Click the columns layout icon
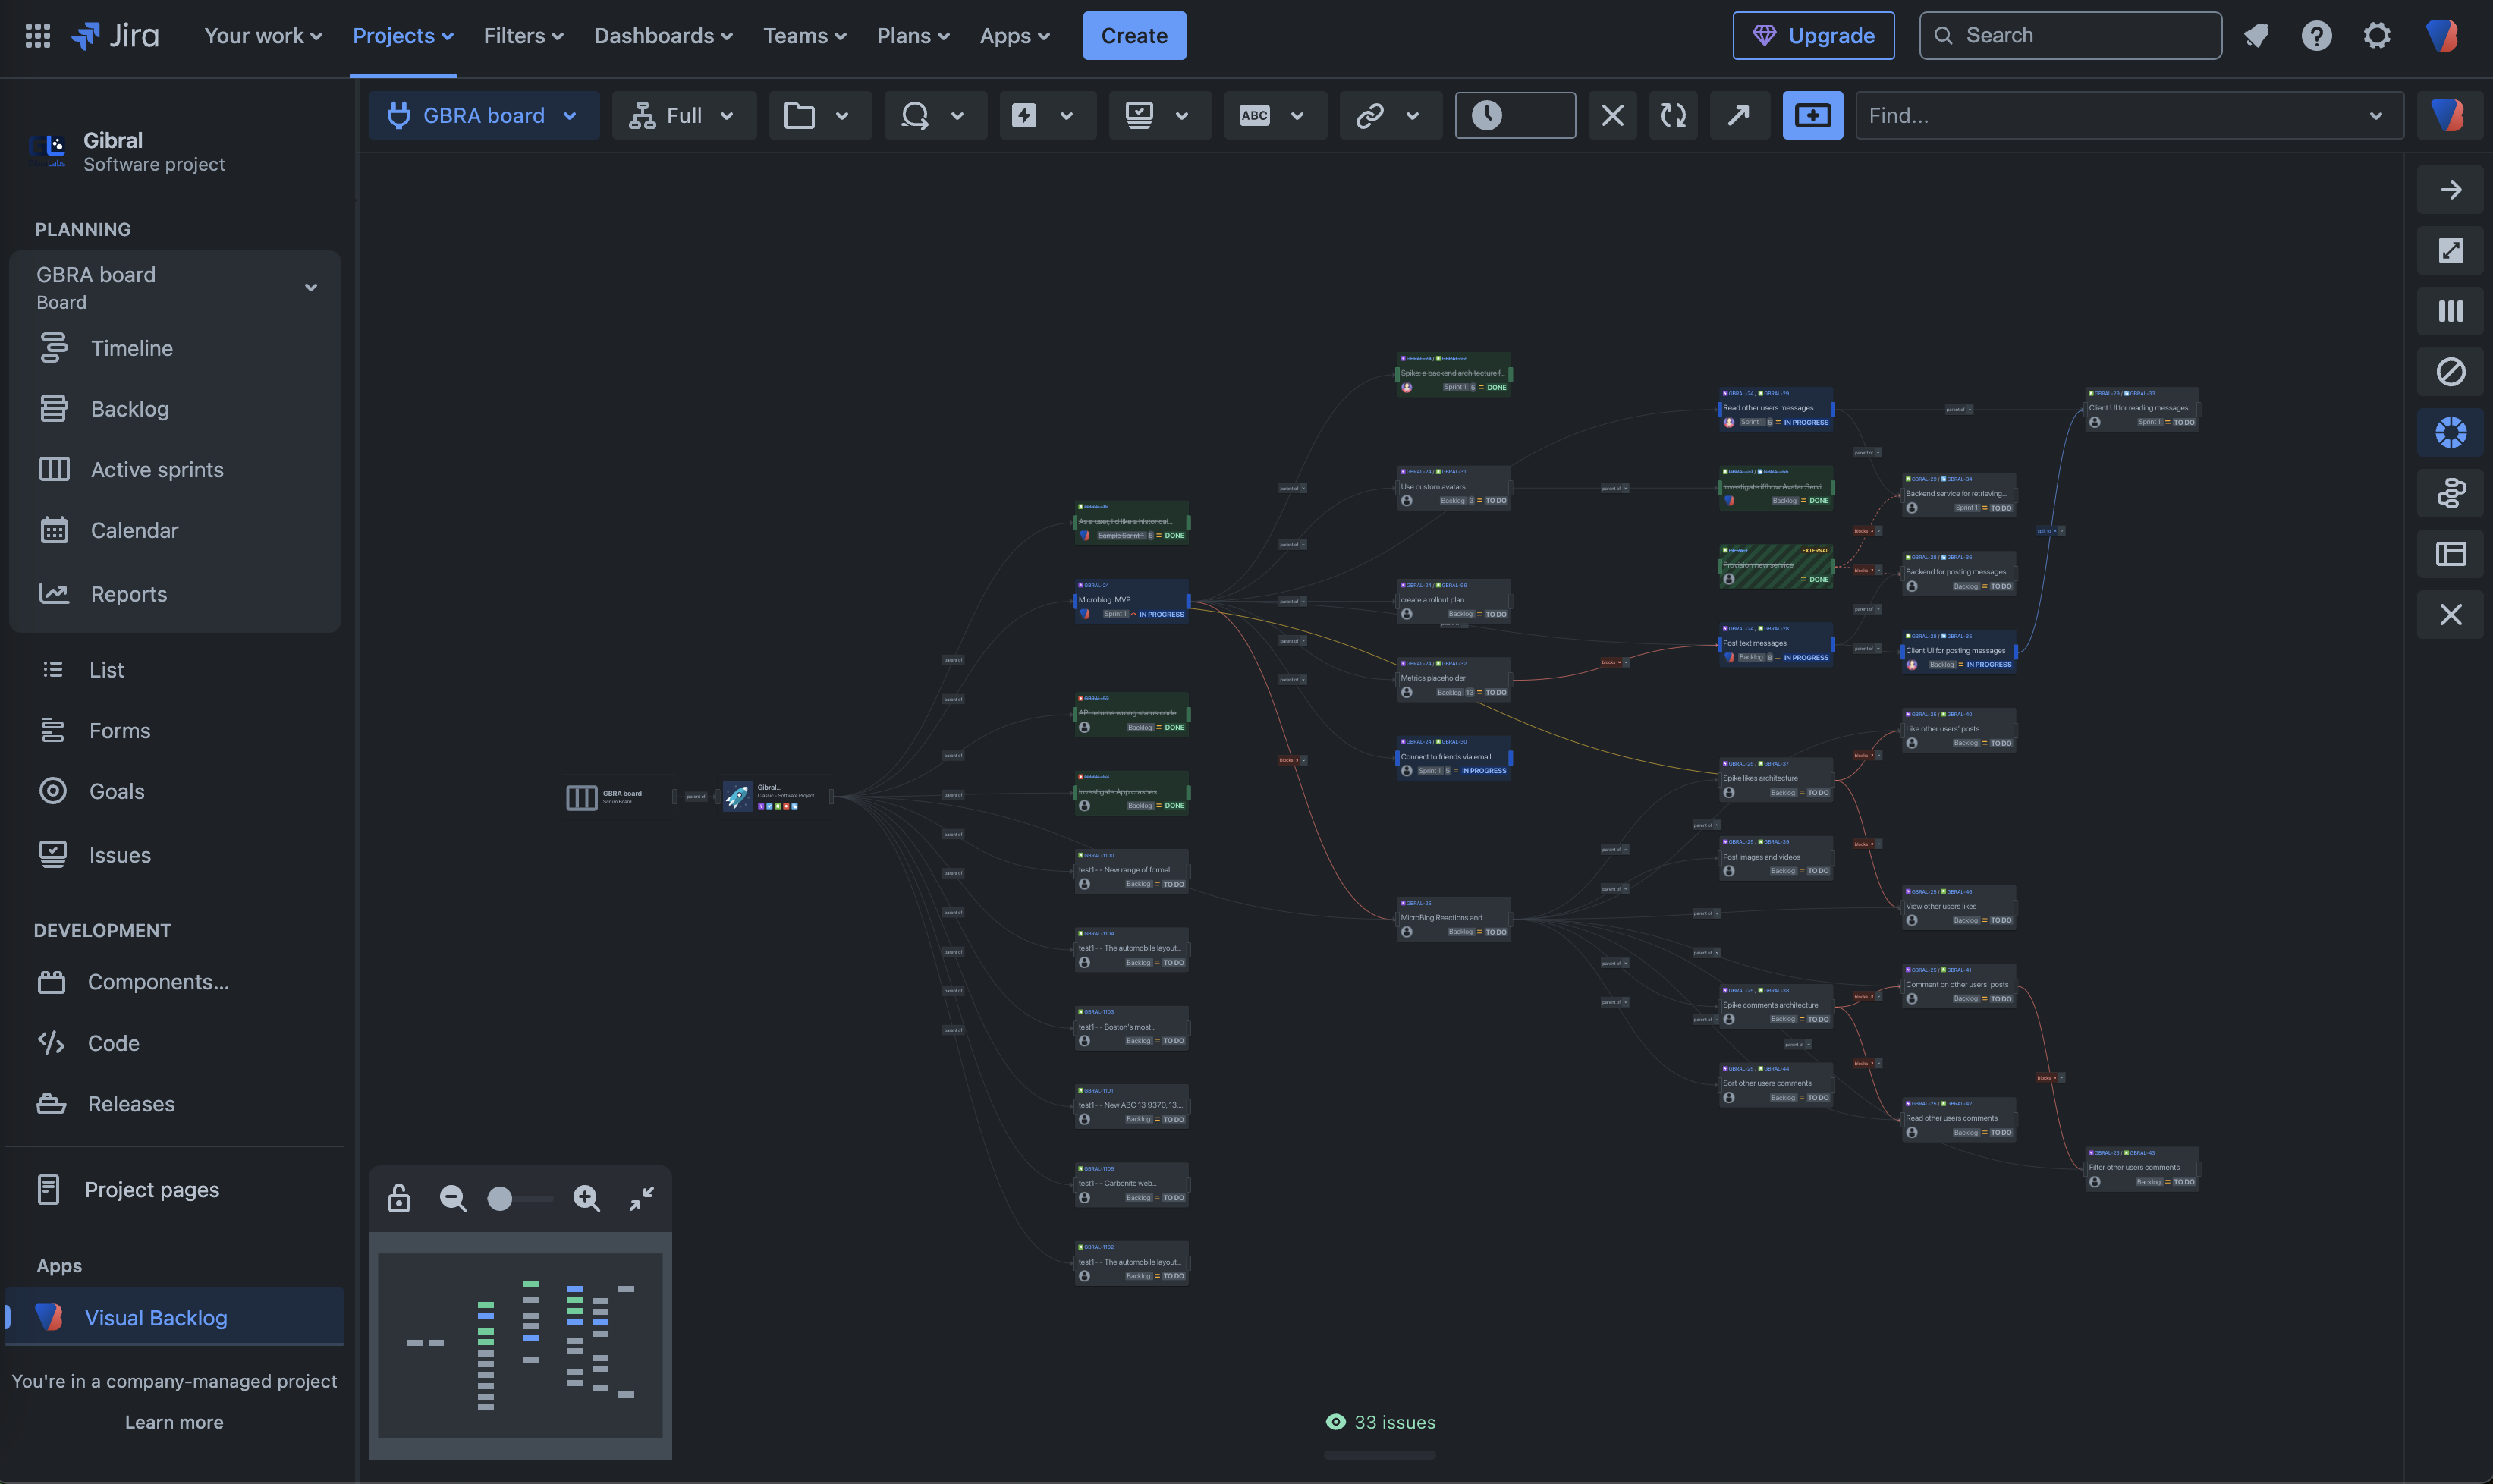2493x1484 pixels. click(2450, 311)
